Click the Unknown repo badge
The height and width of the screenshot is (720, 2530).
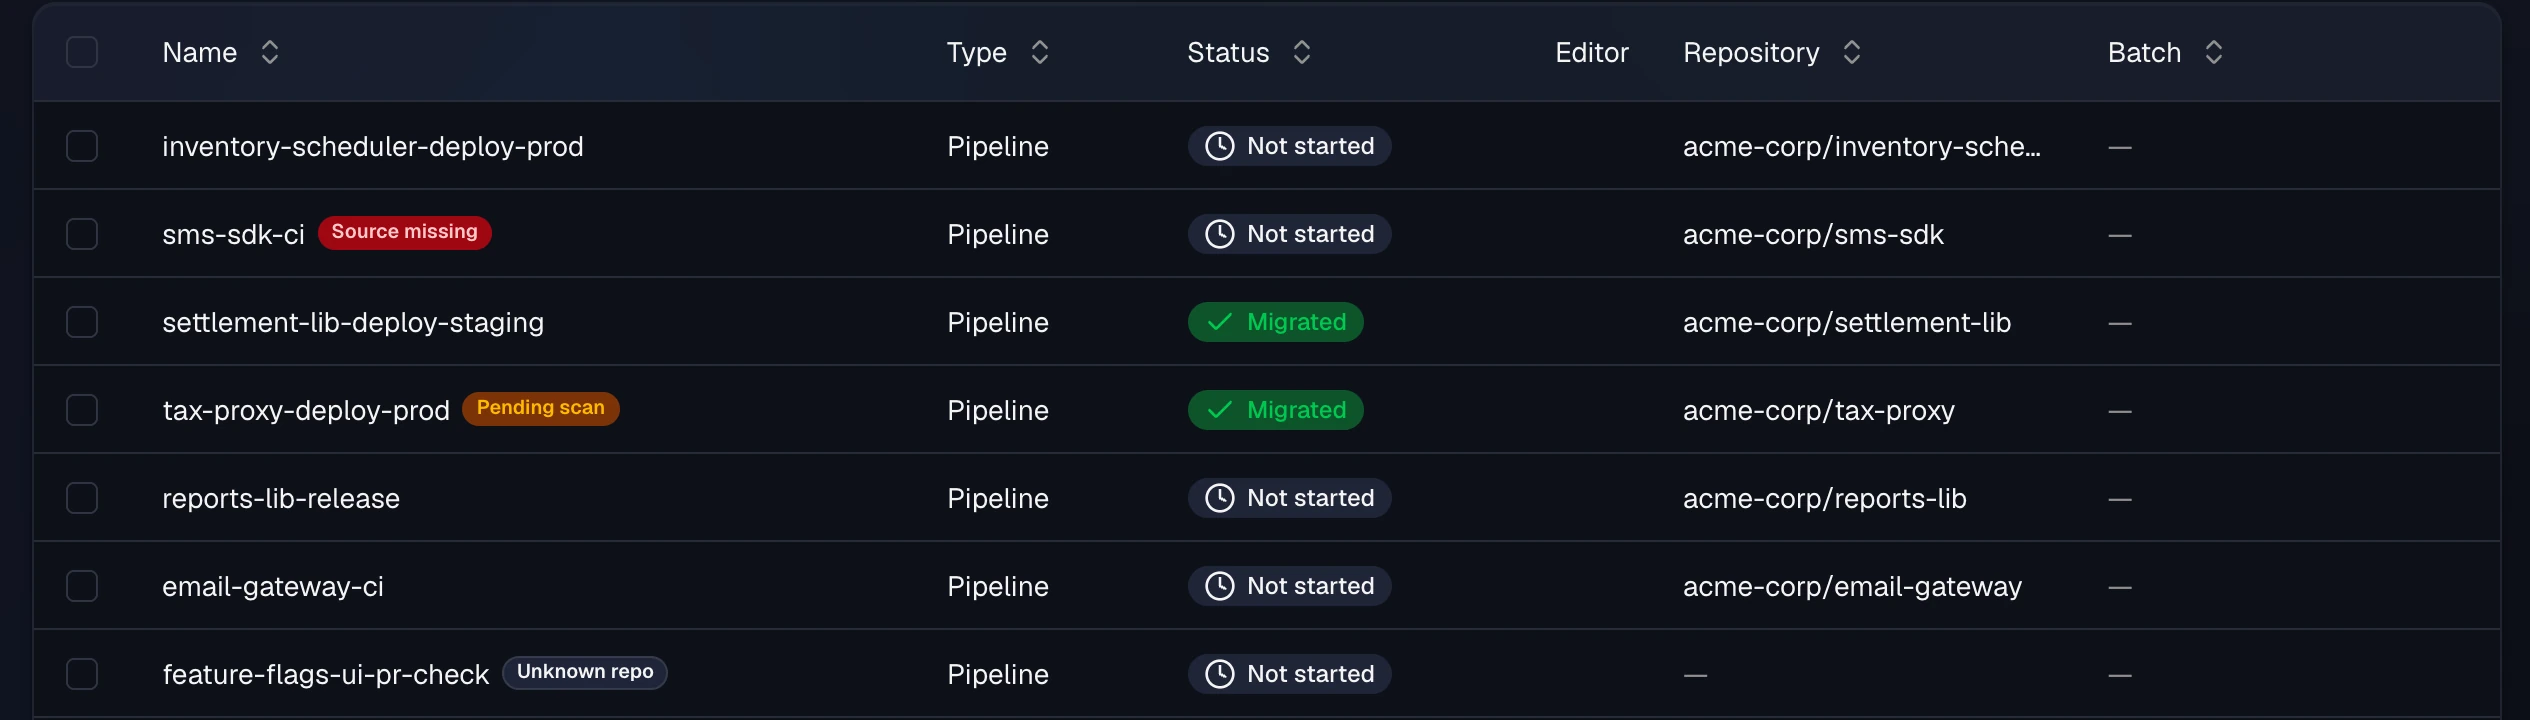coord(585,672)
